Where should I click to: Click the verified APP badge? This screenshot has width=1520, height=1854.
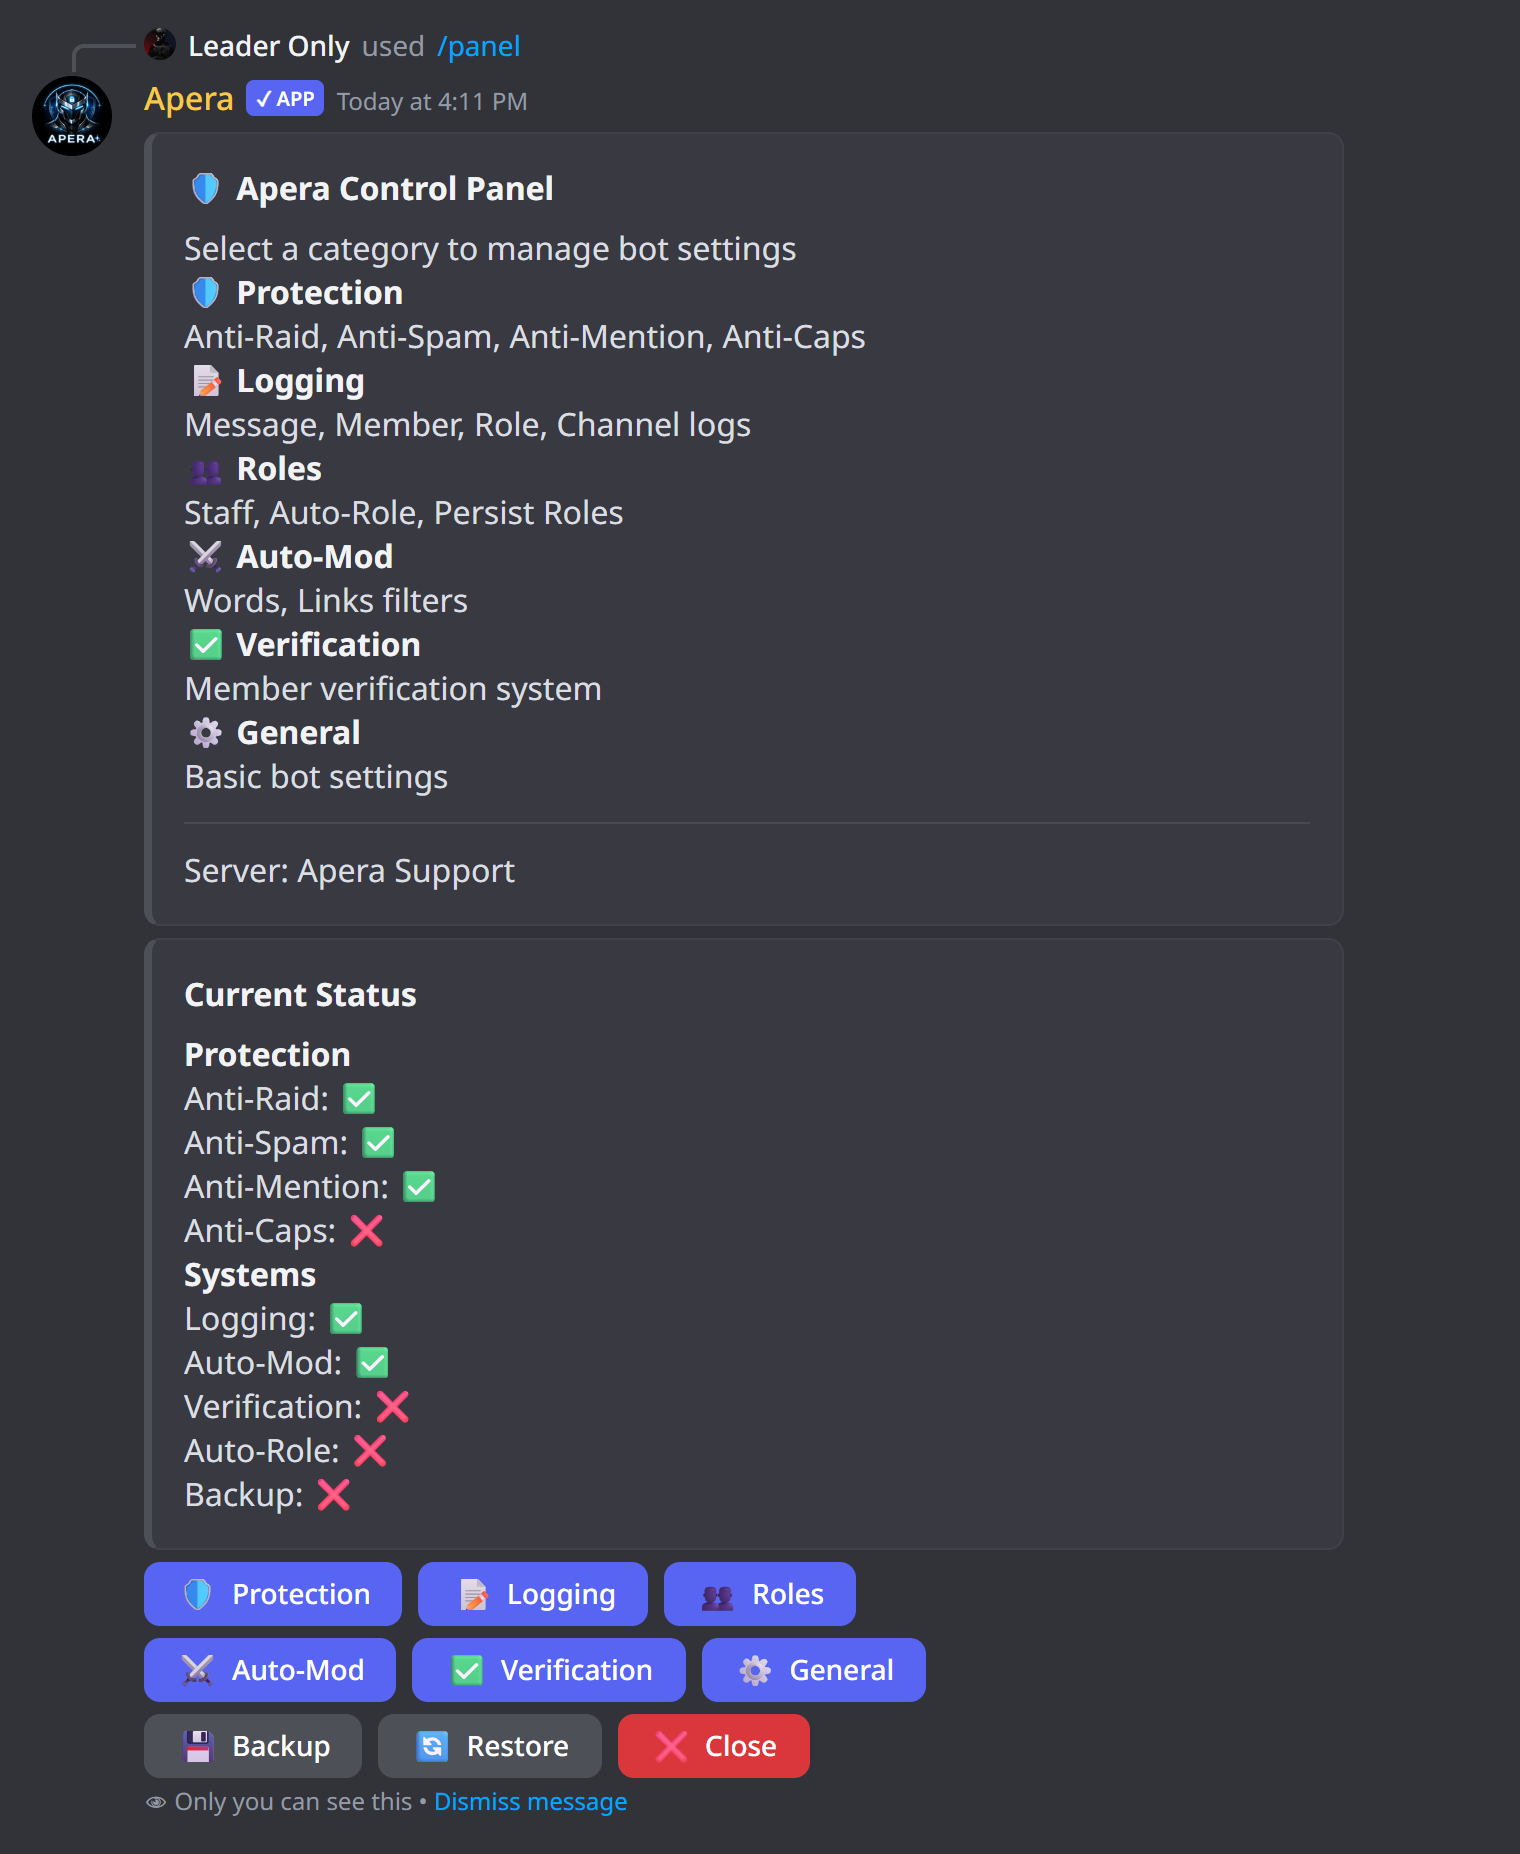(285, 99)
